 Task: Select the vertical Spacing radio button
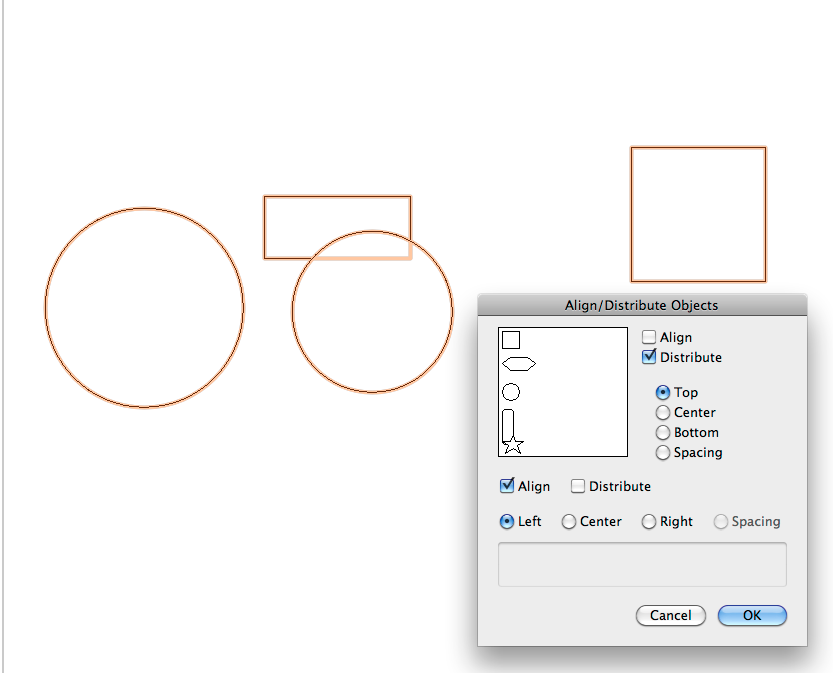coord(662,453)
